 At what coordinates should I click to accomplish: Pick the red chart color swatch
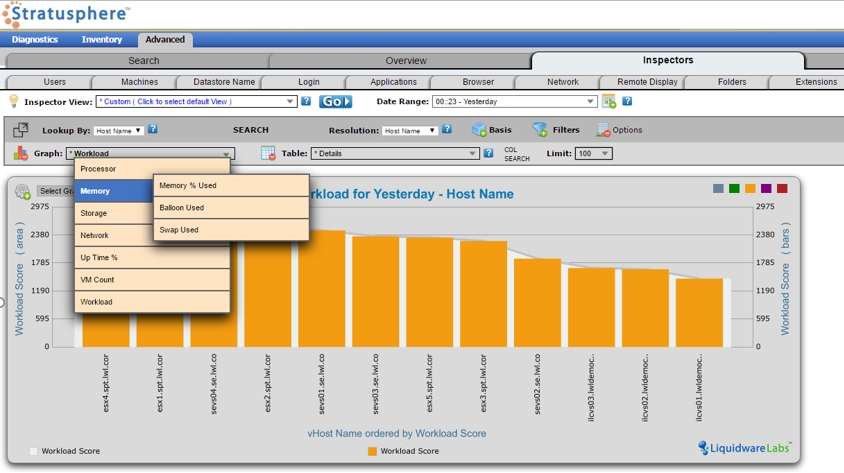pos(782,188)
